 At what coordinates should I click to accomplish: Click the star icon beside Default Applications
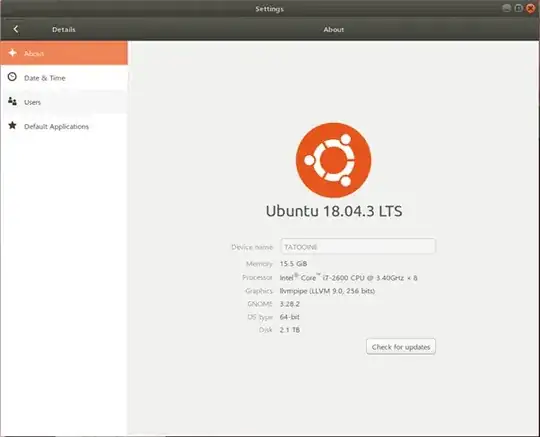(12, 125)
